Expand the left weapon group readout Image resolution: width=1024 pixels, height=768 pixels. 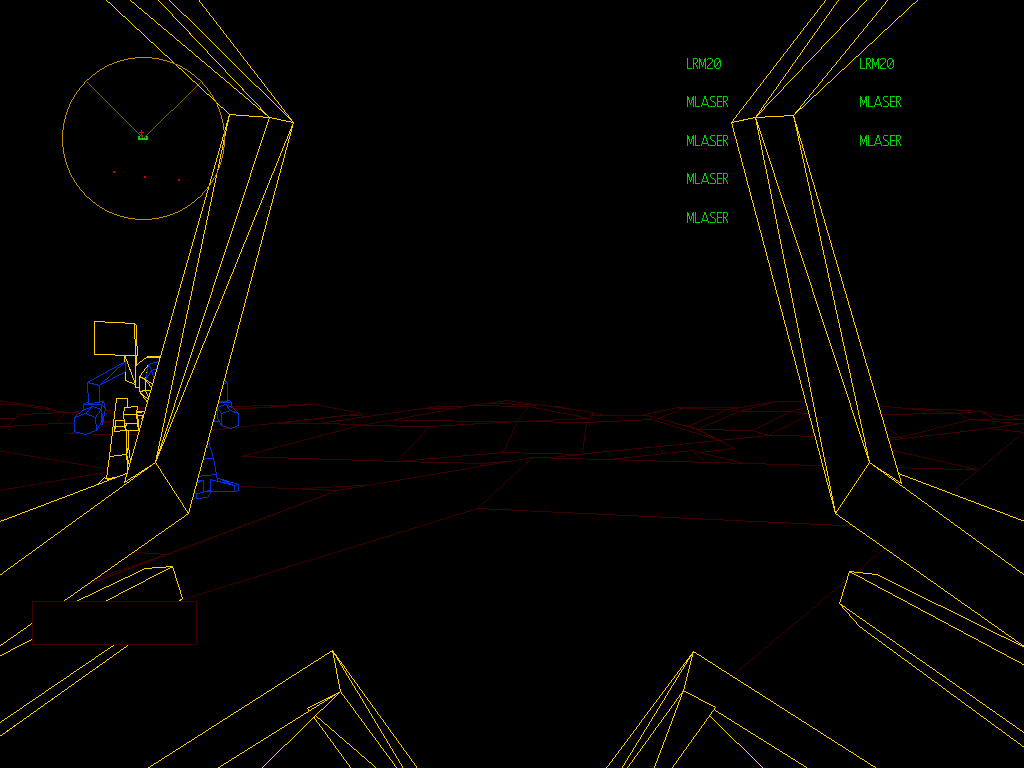[706, 140]
